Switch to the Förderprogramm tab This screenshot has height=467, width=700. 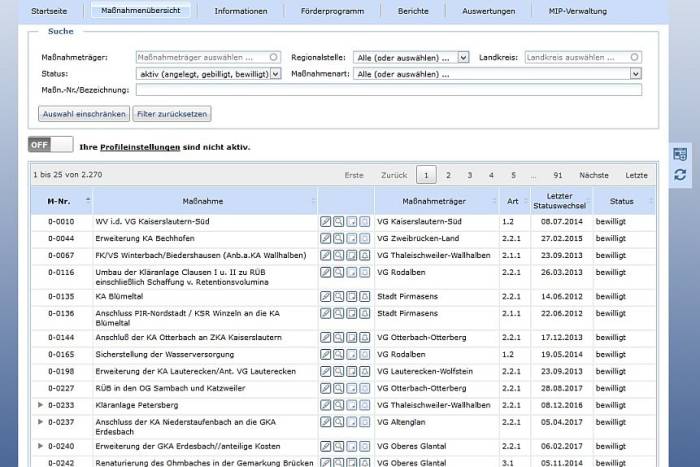pyautogui.click(x=332, y=11)
